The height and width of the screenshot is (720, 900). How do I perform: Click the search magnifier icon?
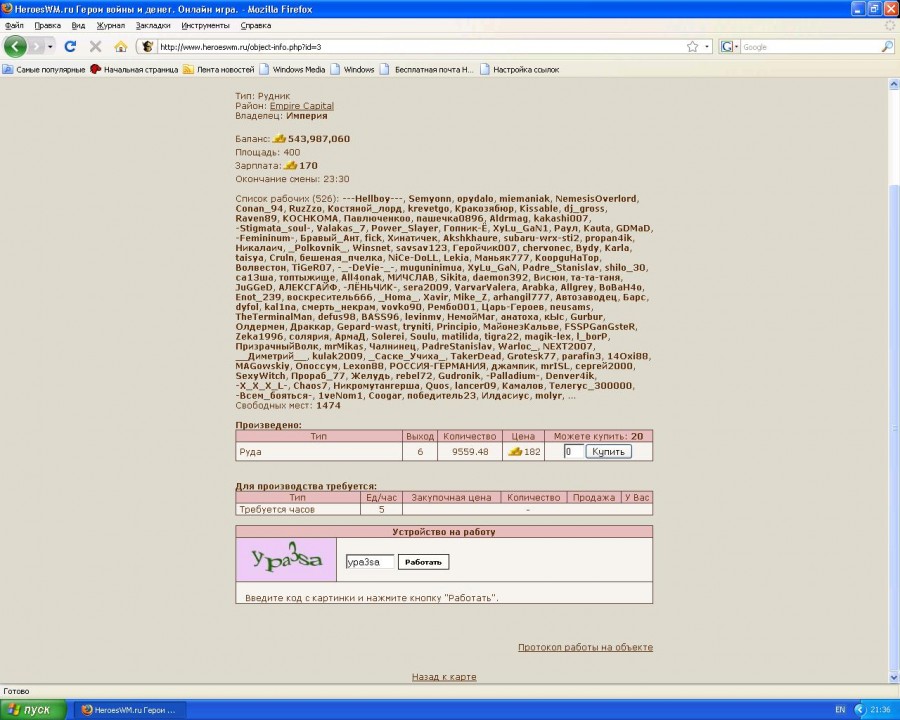pos(886,46)
